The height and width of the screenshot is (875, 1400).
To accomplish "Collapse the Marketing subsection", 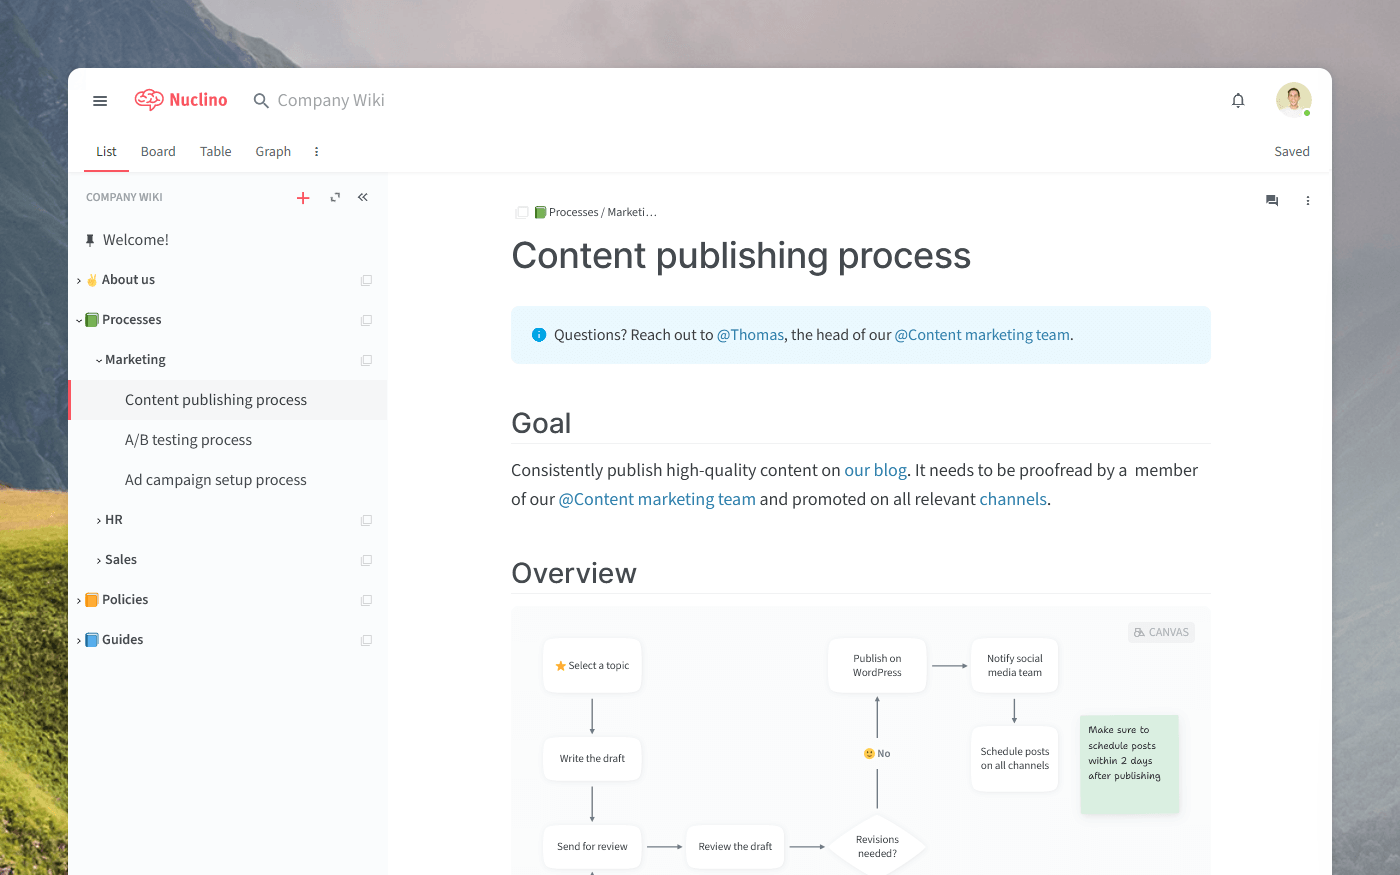I will pos(99,361).
